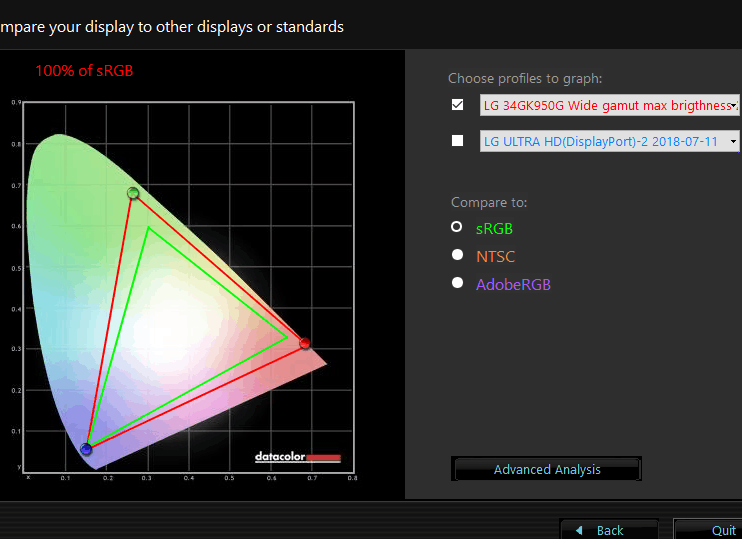Viewport: 742px width, 539px height.
Task: Click the sRGB label text
Action: pos(495,229)
